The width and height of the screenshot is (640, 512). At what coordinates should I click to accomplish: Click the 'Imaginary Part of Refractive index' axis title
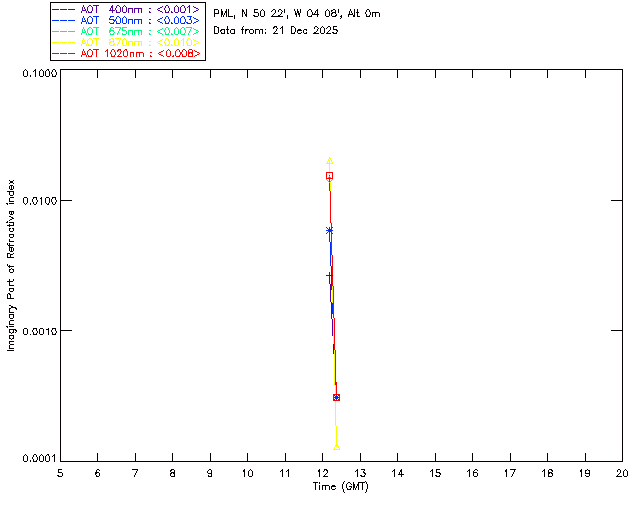click(x=11, y=265)
